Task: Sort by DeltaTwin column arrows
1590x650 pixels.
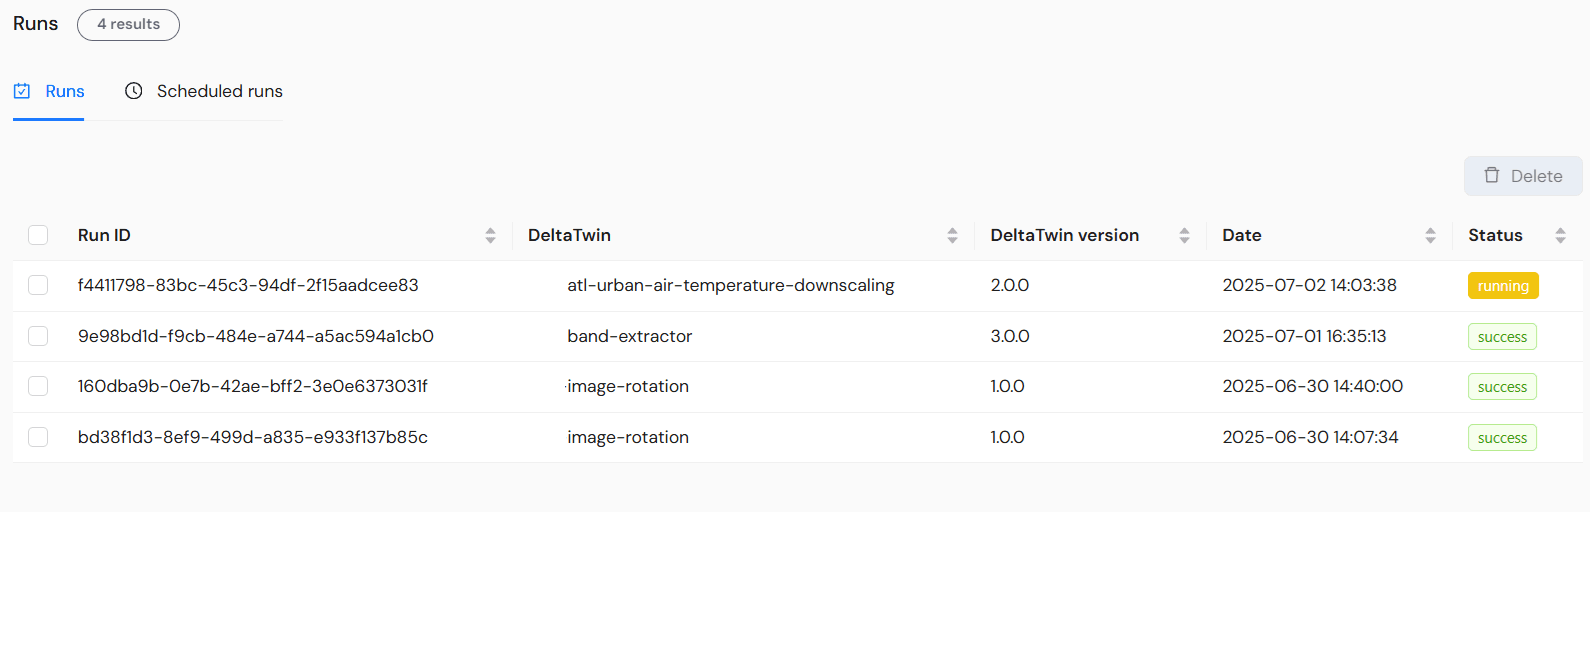Action: click(952, 235)
